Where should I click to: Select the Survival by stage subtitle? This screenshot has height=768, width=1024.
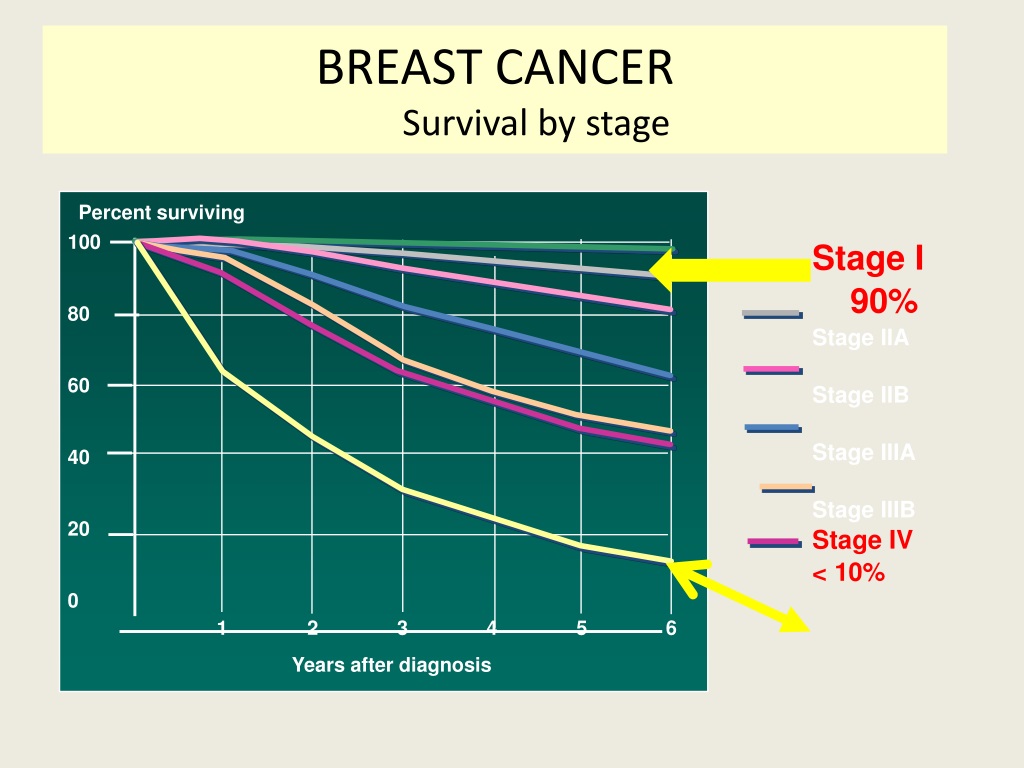point(536,123)
